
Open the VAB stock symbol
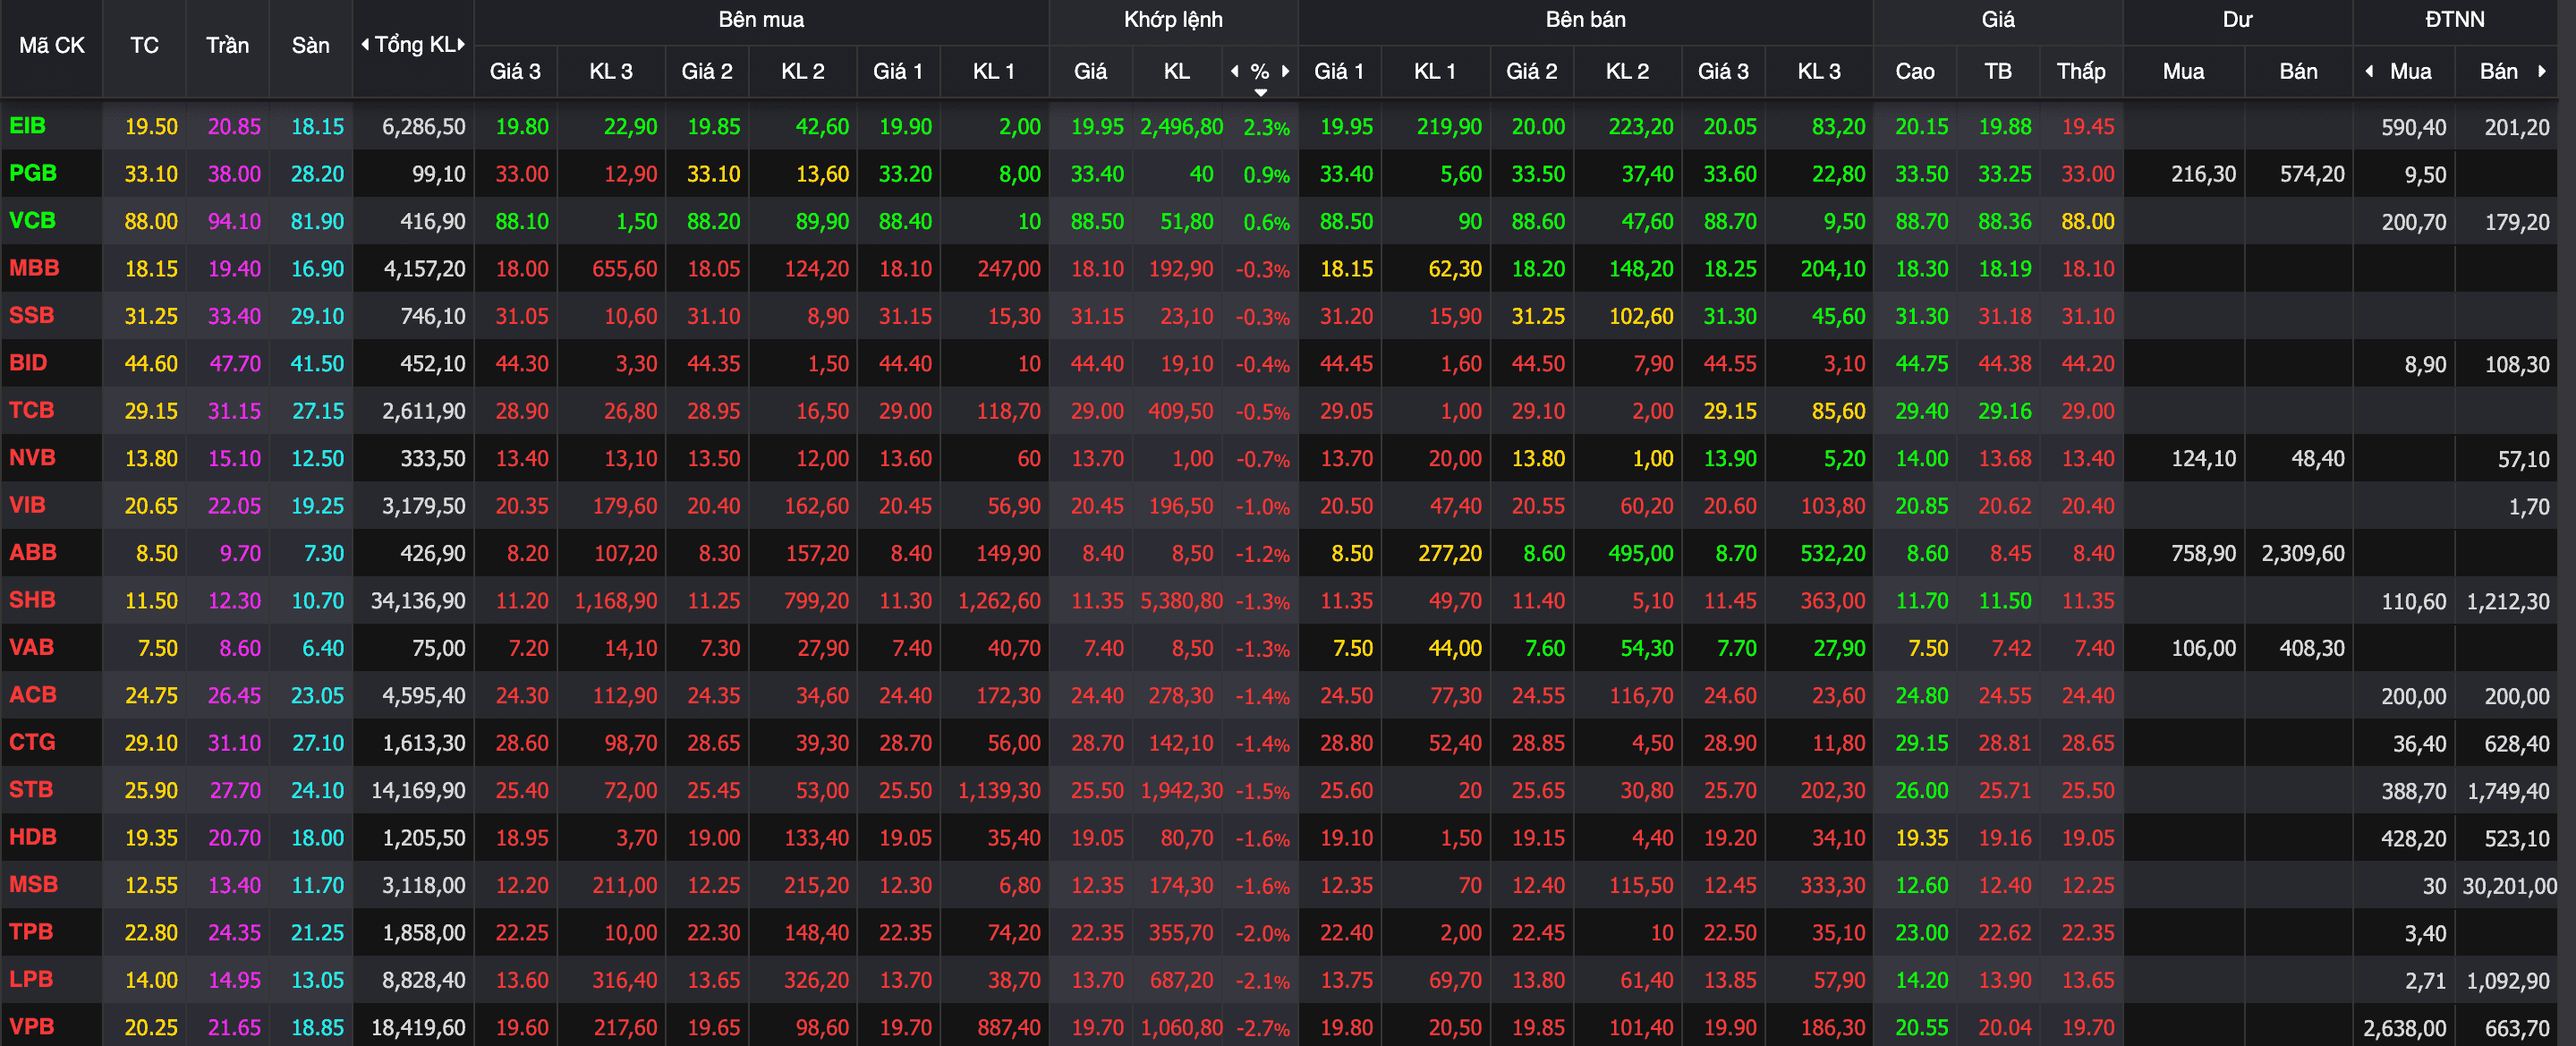(31, 647)
